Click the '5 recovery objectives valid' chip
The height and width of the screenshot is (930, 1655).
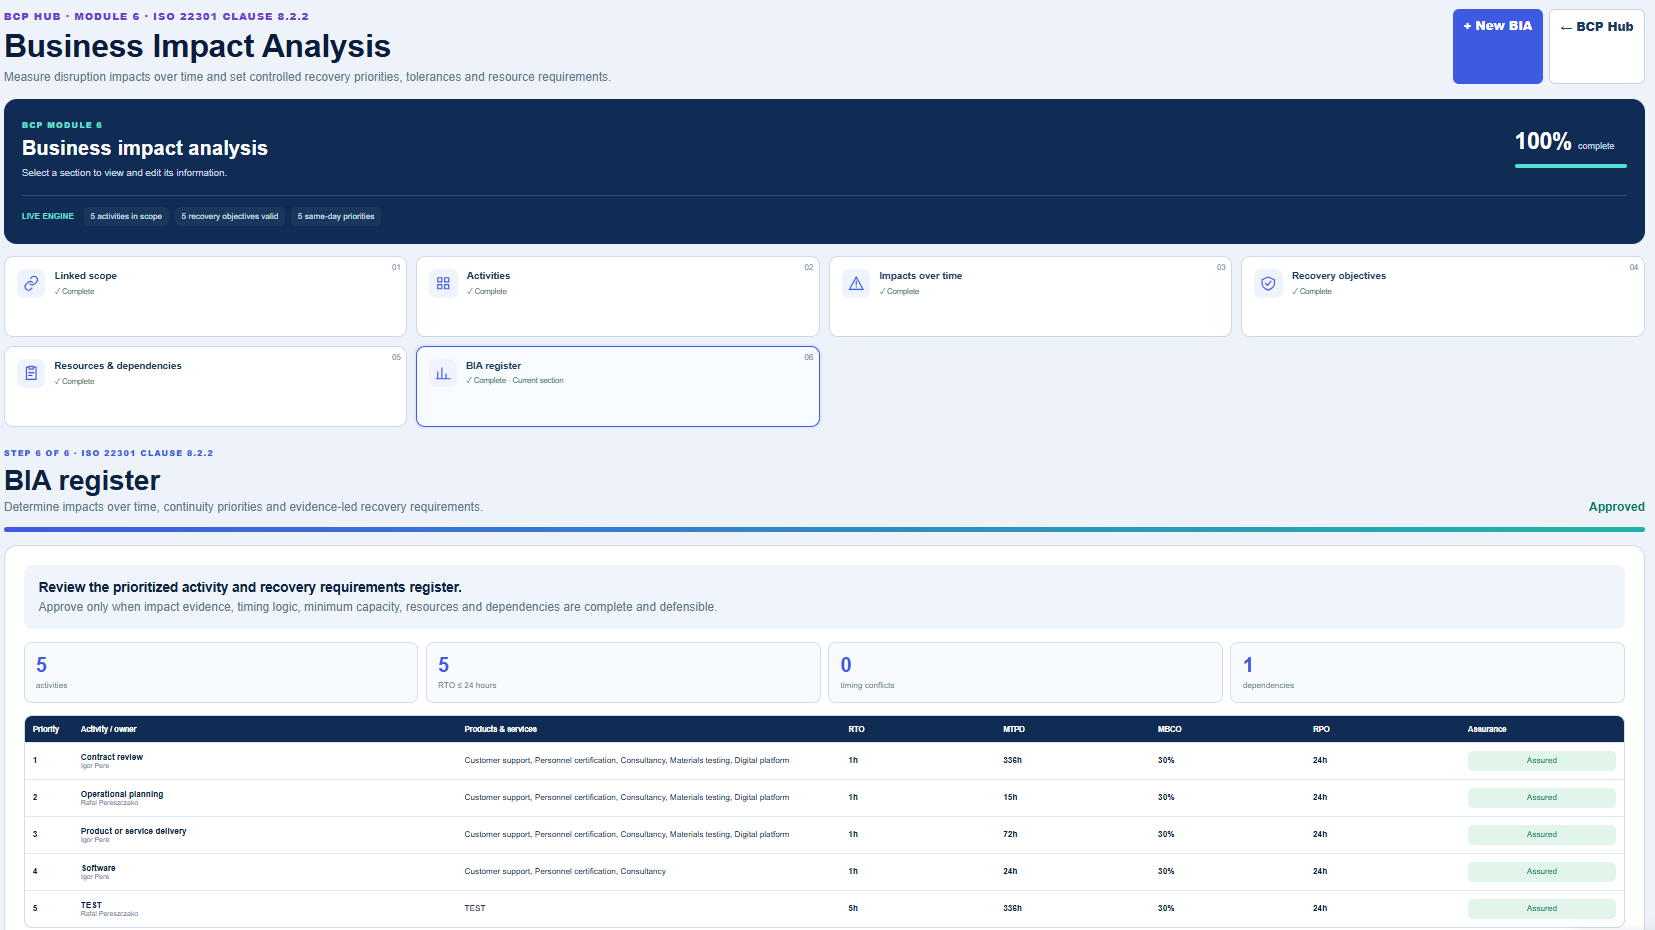[x=230, y=216]
